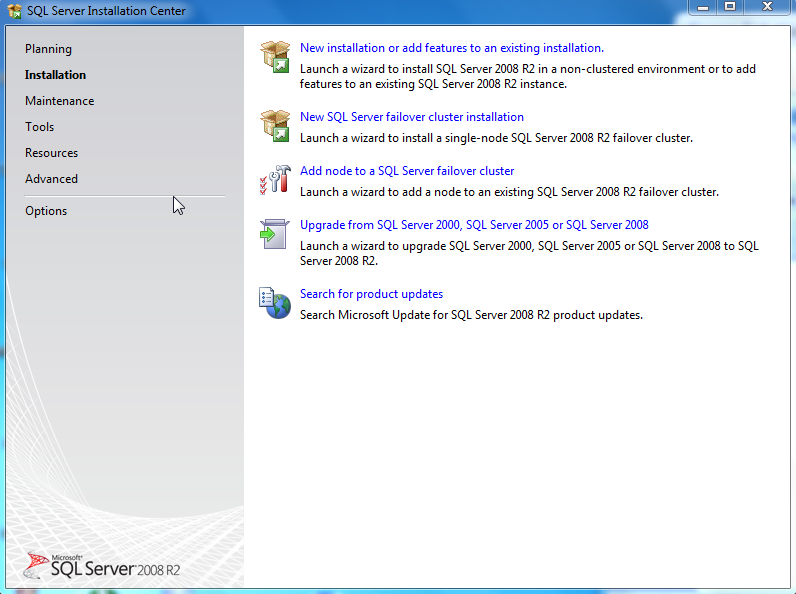Switch to the Advanced section
Viewport: 796px width, 594px height.
pyautogui.click(x=51, y=179)
